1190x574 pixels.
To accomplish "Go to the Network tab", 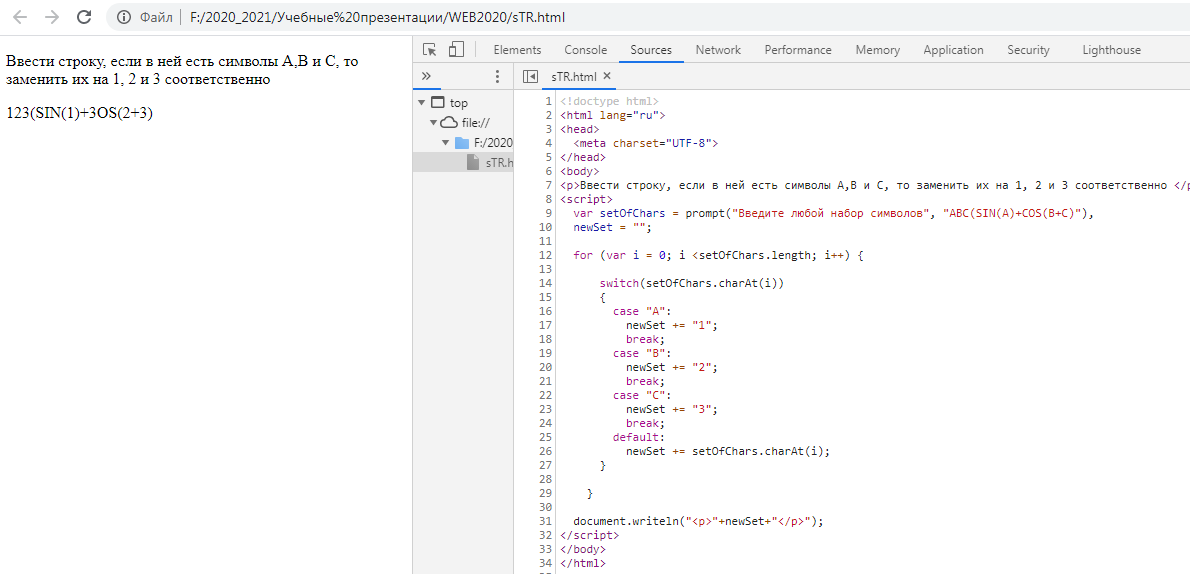I will (x=718, y=50).
